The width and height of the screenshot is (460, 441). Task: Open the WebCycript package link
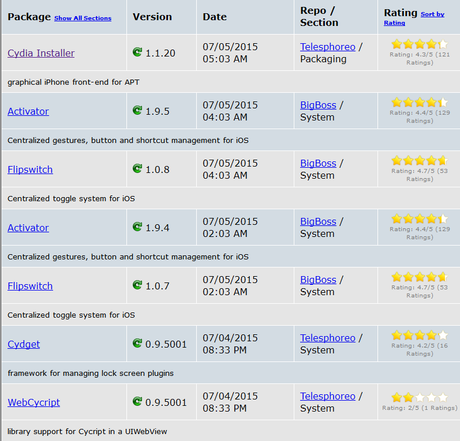tap(34, 402)
